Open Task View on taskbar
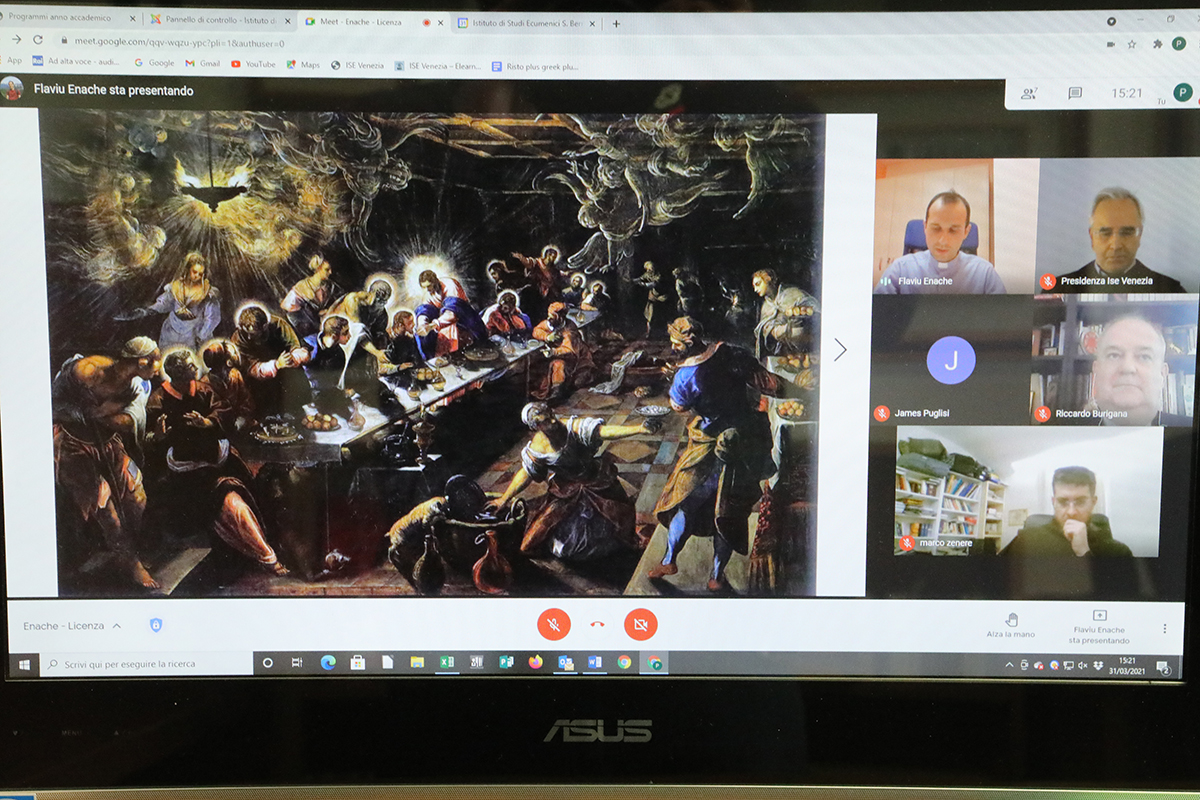 pos(297,663)
